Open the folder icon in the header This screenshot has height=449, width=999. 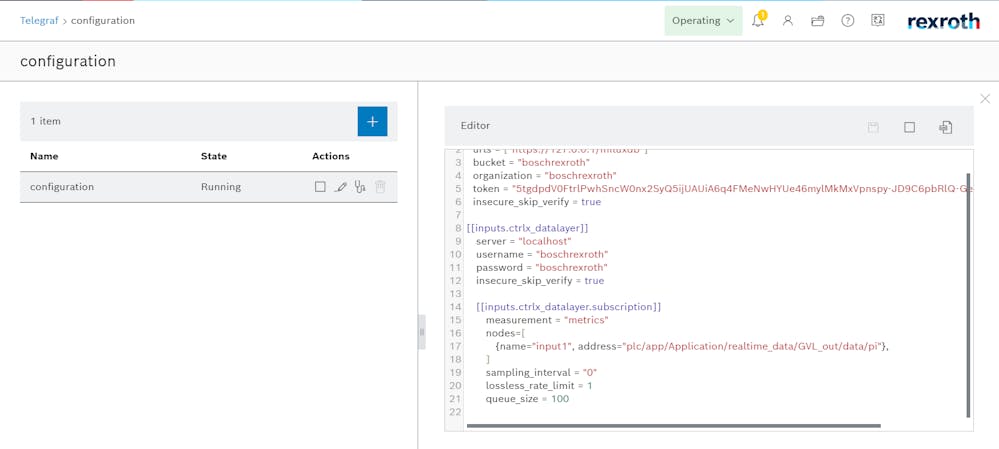(817, 20)
